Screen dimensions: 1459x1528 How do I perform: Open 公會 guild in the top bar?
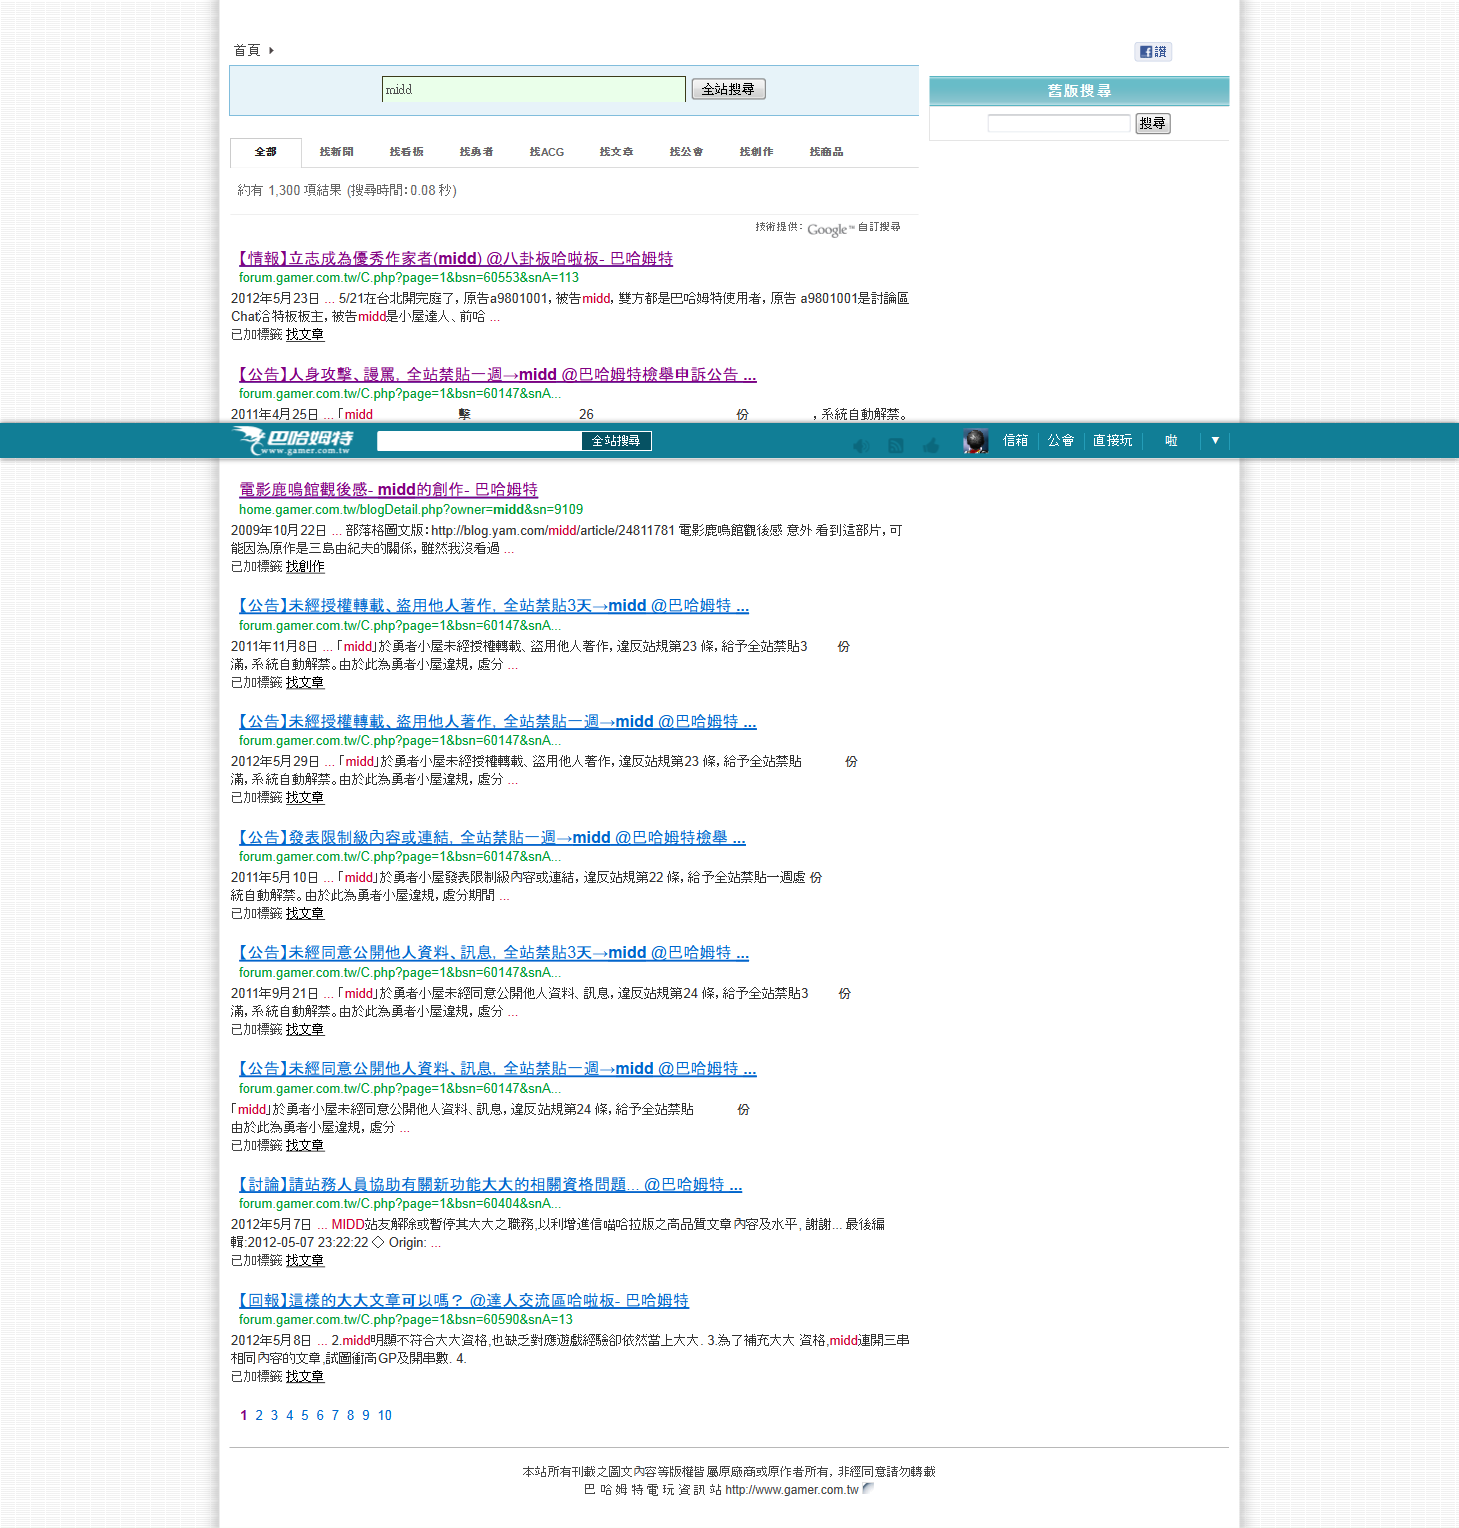[x=1060, y=440]
